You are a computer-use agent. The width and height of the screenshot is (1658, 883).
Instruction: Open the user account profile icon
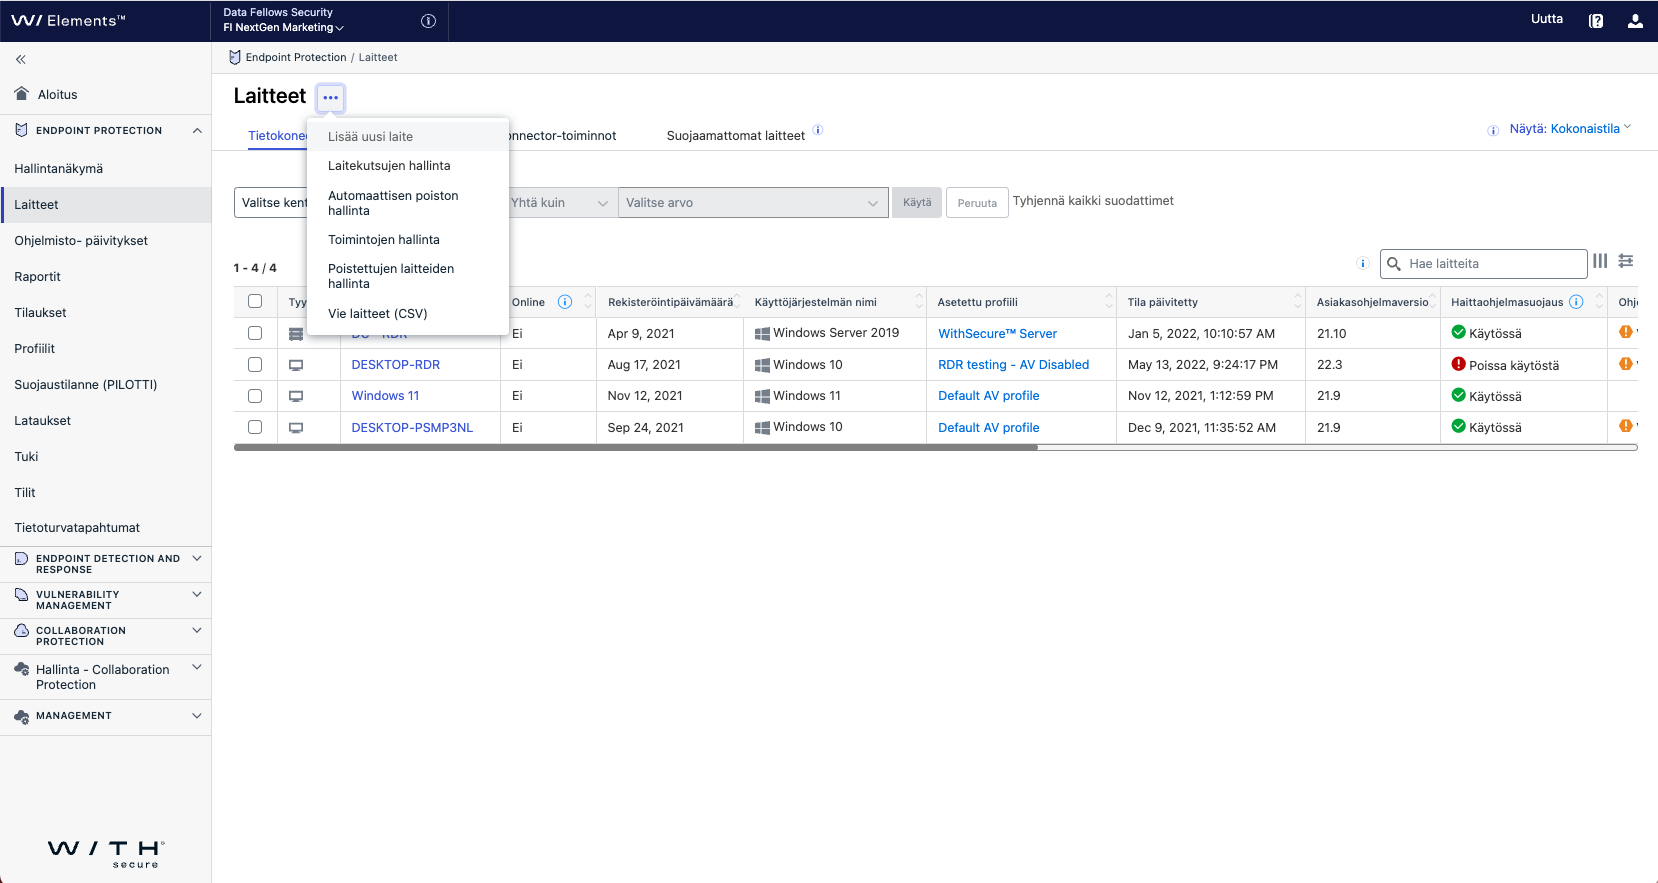[x=1635, y=21]
